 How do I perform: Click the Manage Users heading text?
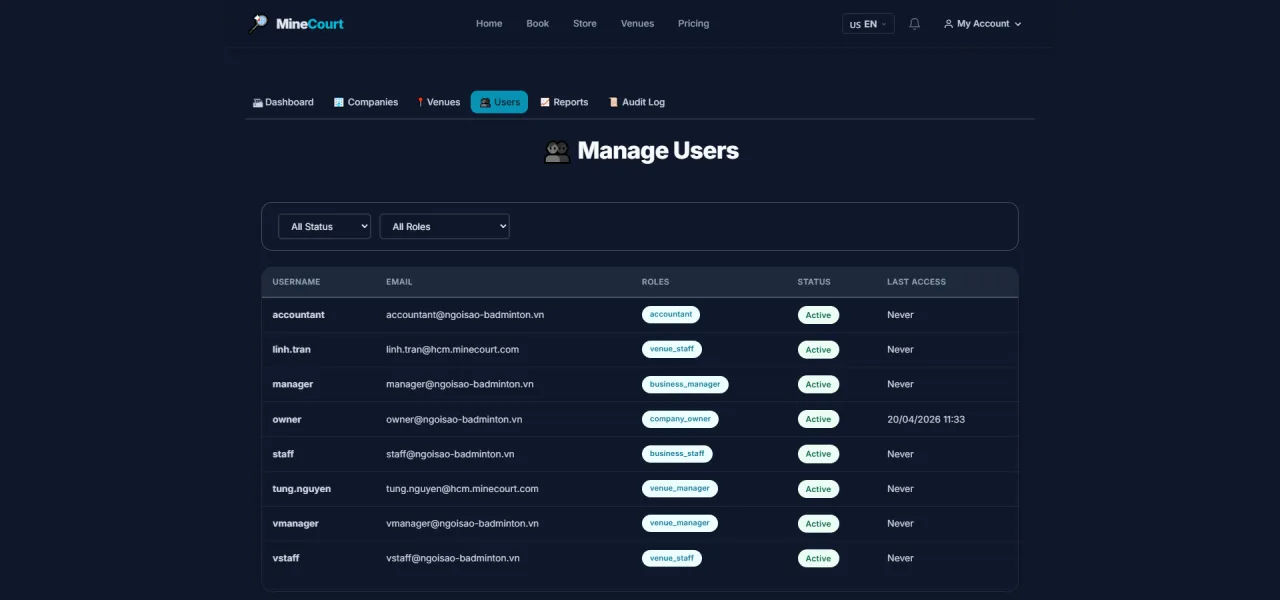[x=658, y=151]
